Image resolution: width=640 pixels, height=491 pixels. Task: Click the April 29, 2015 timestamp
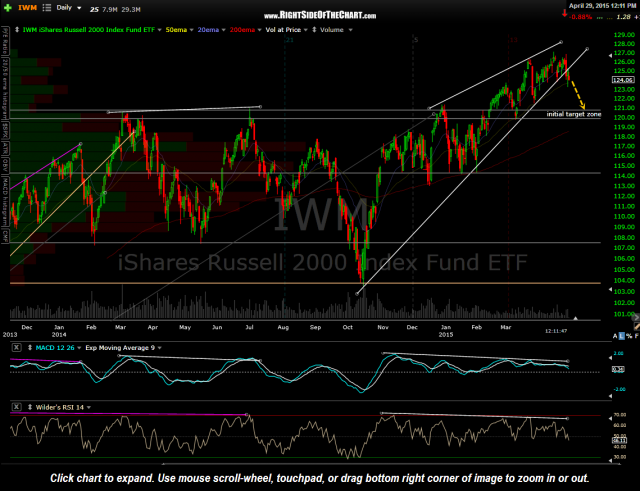coord(602,6)
